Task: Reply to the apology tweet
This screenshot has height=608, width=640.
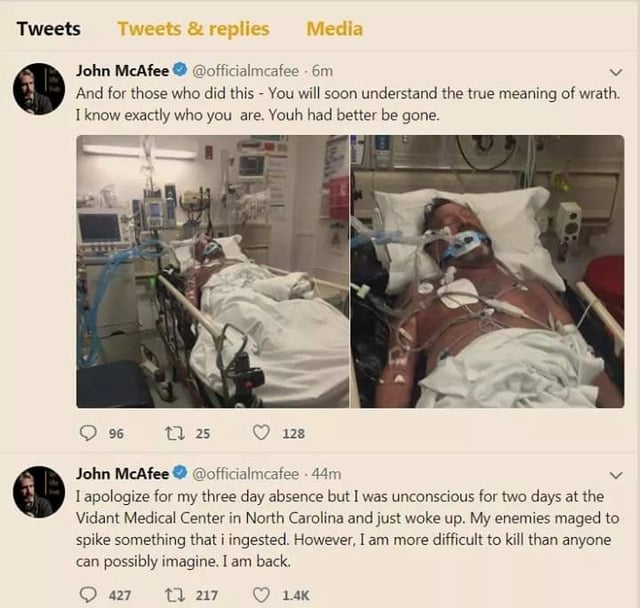Action: (x=87, y=595)
